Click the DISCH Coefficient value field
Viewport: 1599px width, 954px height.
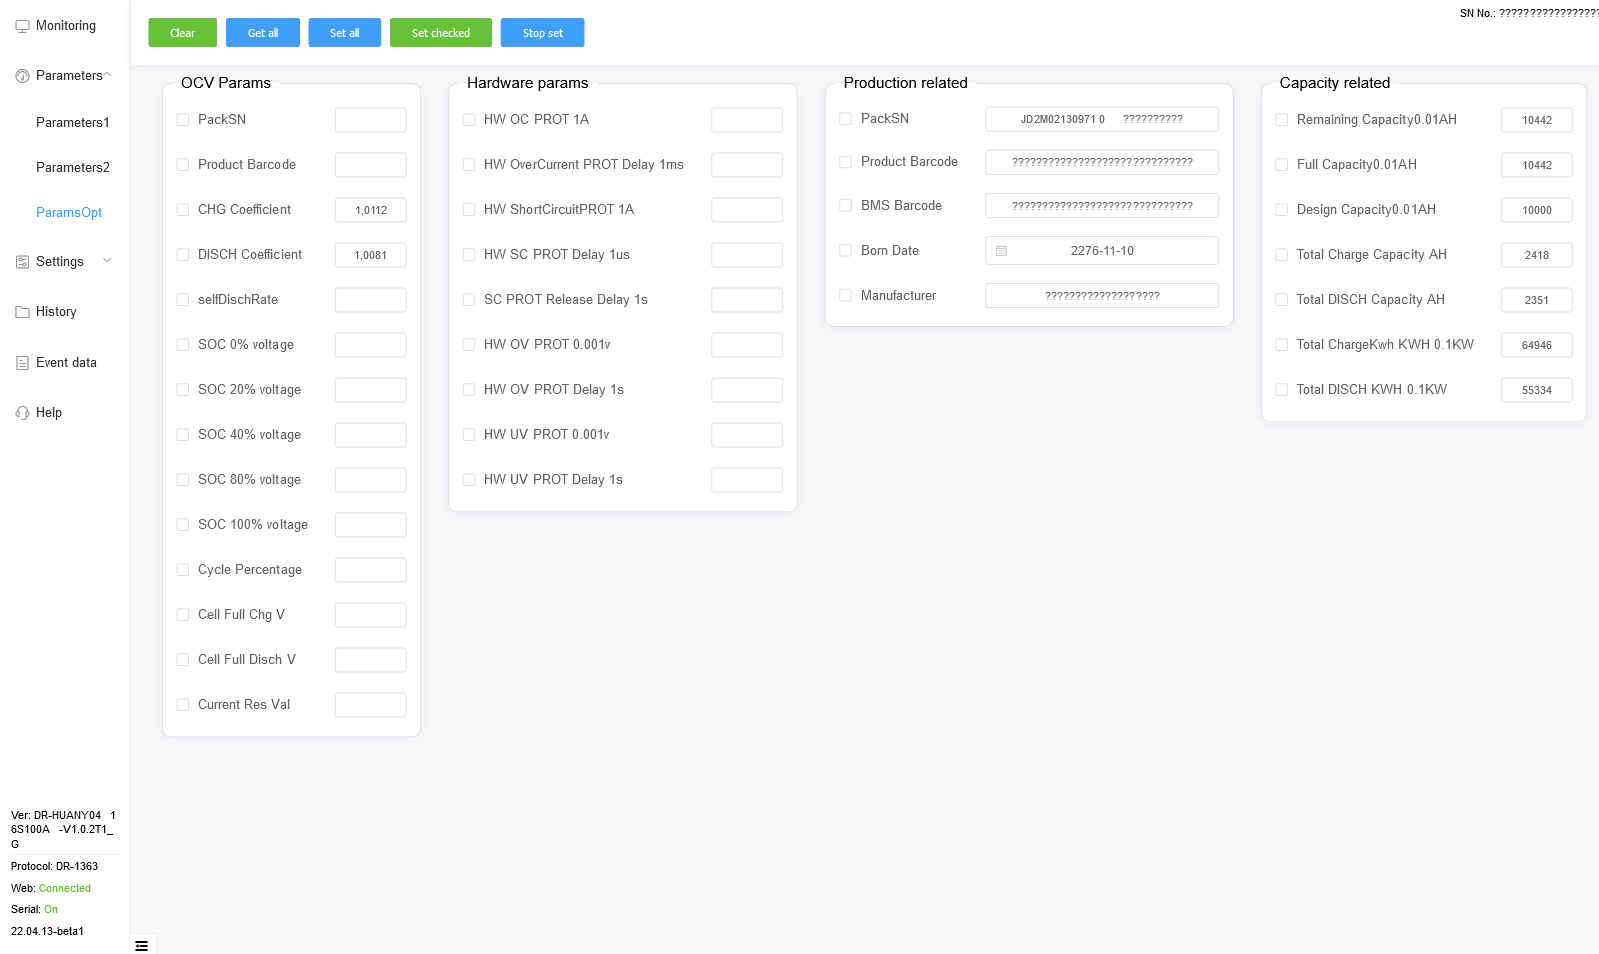coord(371,255)
